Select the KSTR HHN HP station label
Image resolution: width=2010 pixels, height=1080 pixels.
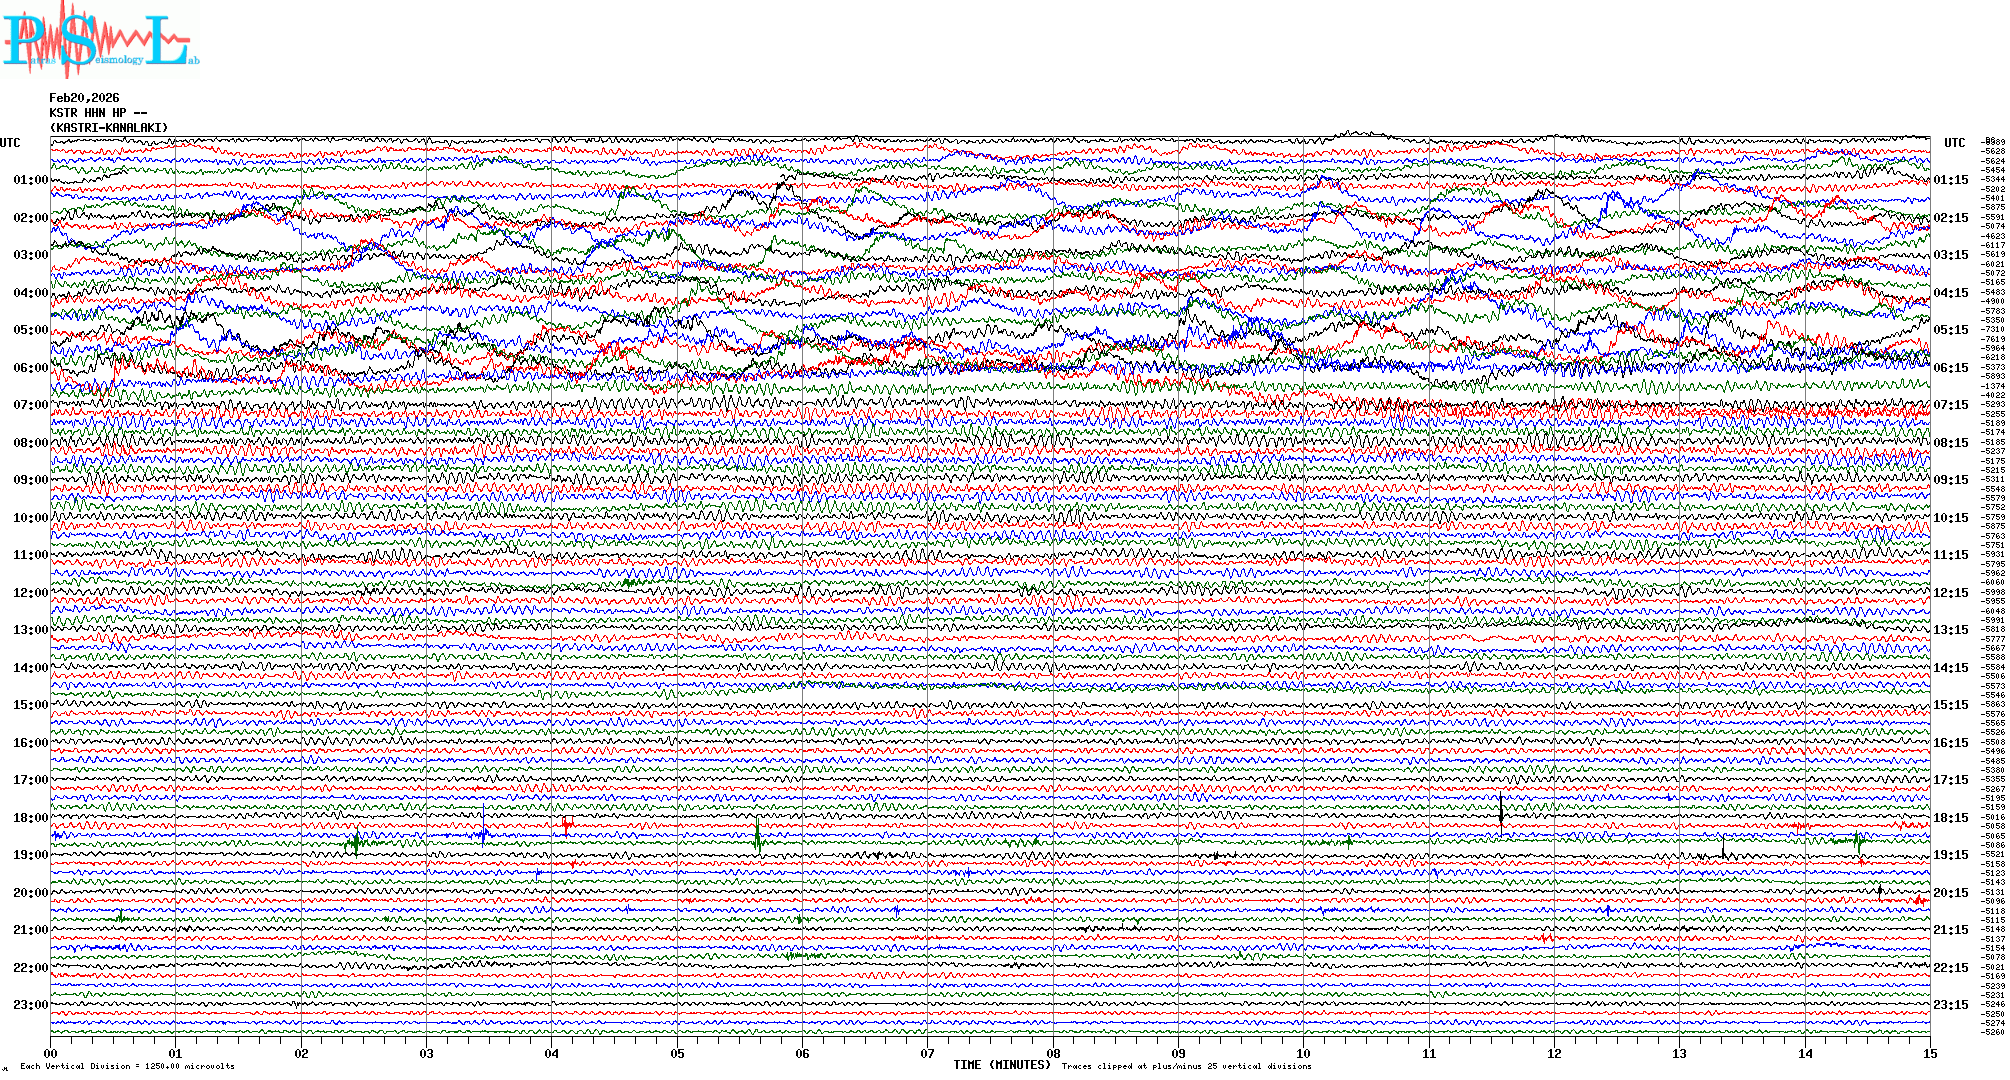pyautogui.click(x=98, y=113)
